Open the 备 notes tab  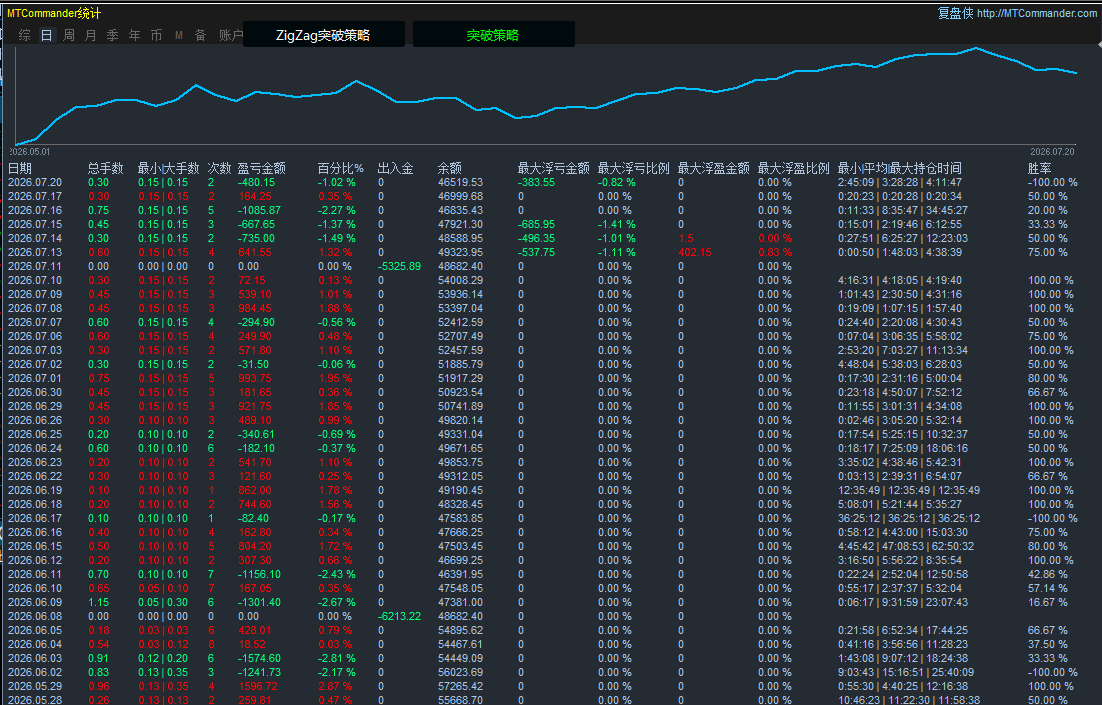tap(201, 35)
